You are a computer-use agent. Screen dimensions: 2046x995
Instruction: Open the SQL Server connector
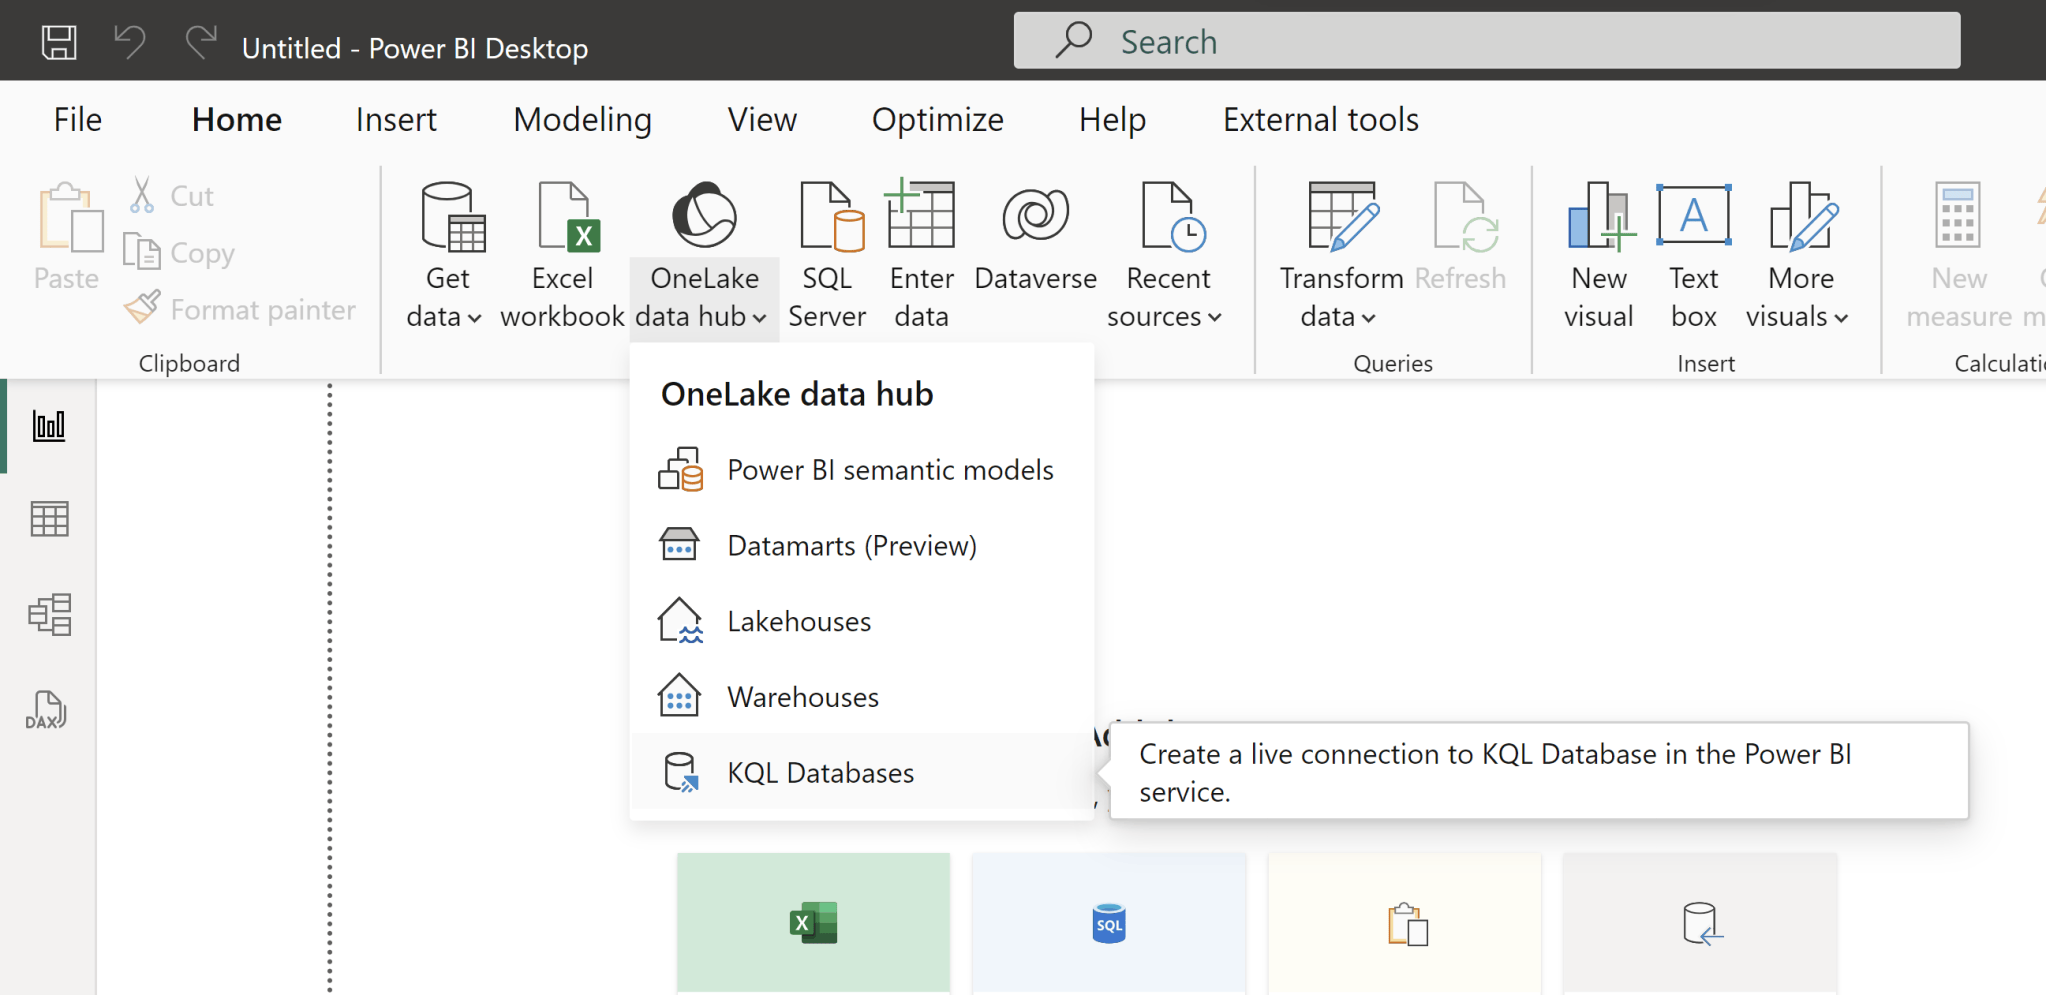[827, 255]
